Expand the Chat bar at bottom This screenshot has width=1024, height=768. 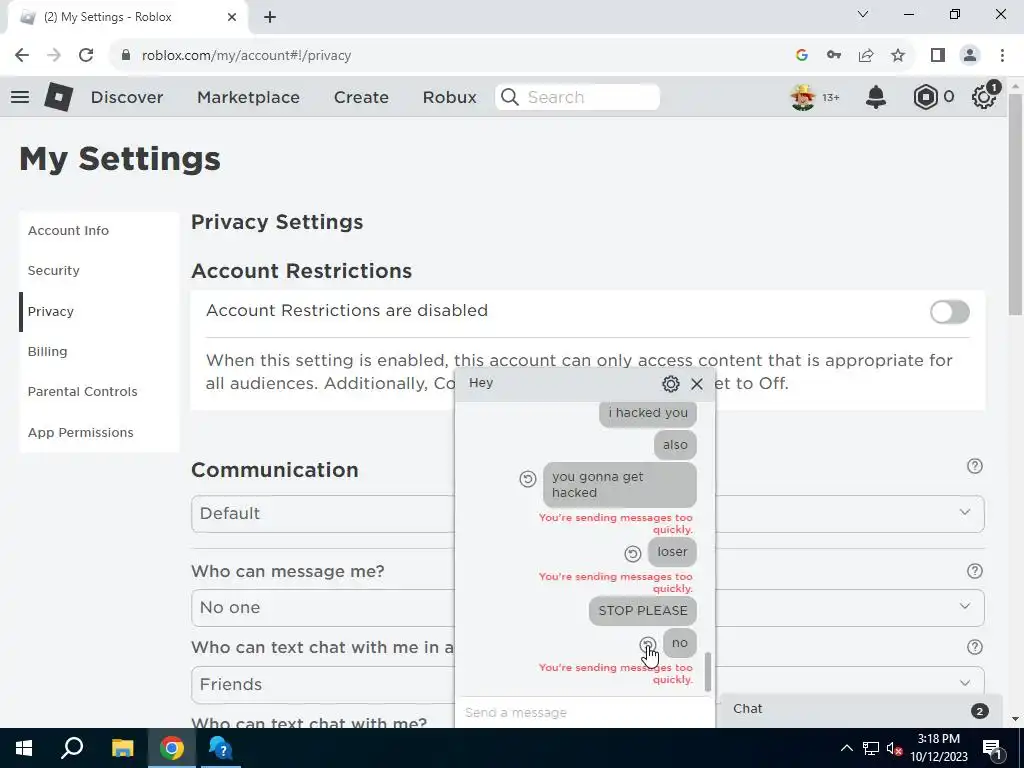pos(861,710)
